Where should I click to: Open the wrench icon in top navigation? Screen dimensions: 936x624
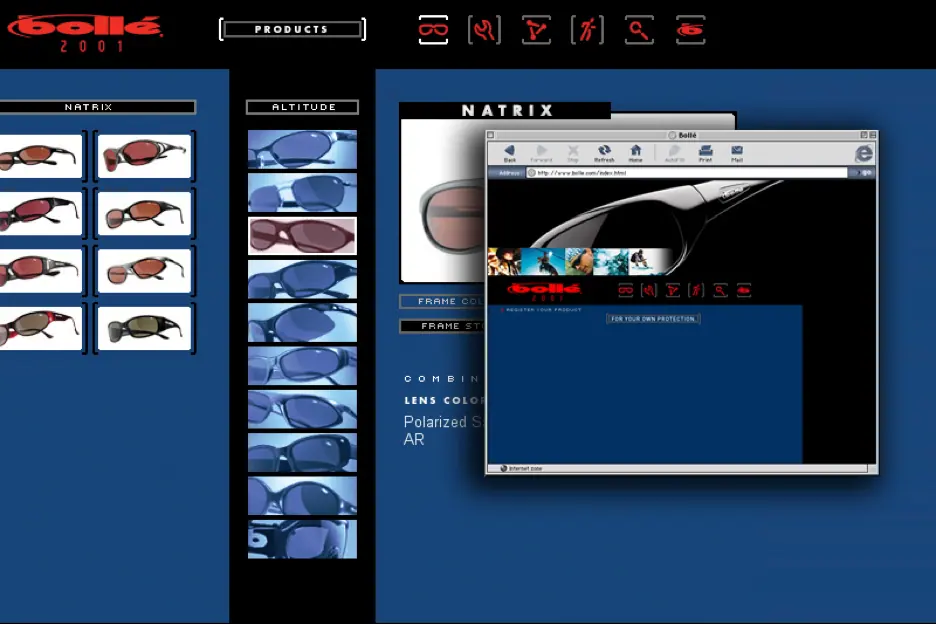(484, 29)
